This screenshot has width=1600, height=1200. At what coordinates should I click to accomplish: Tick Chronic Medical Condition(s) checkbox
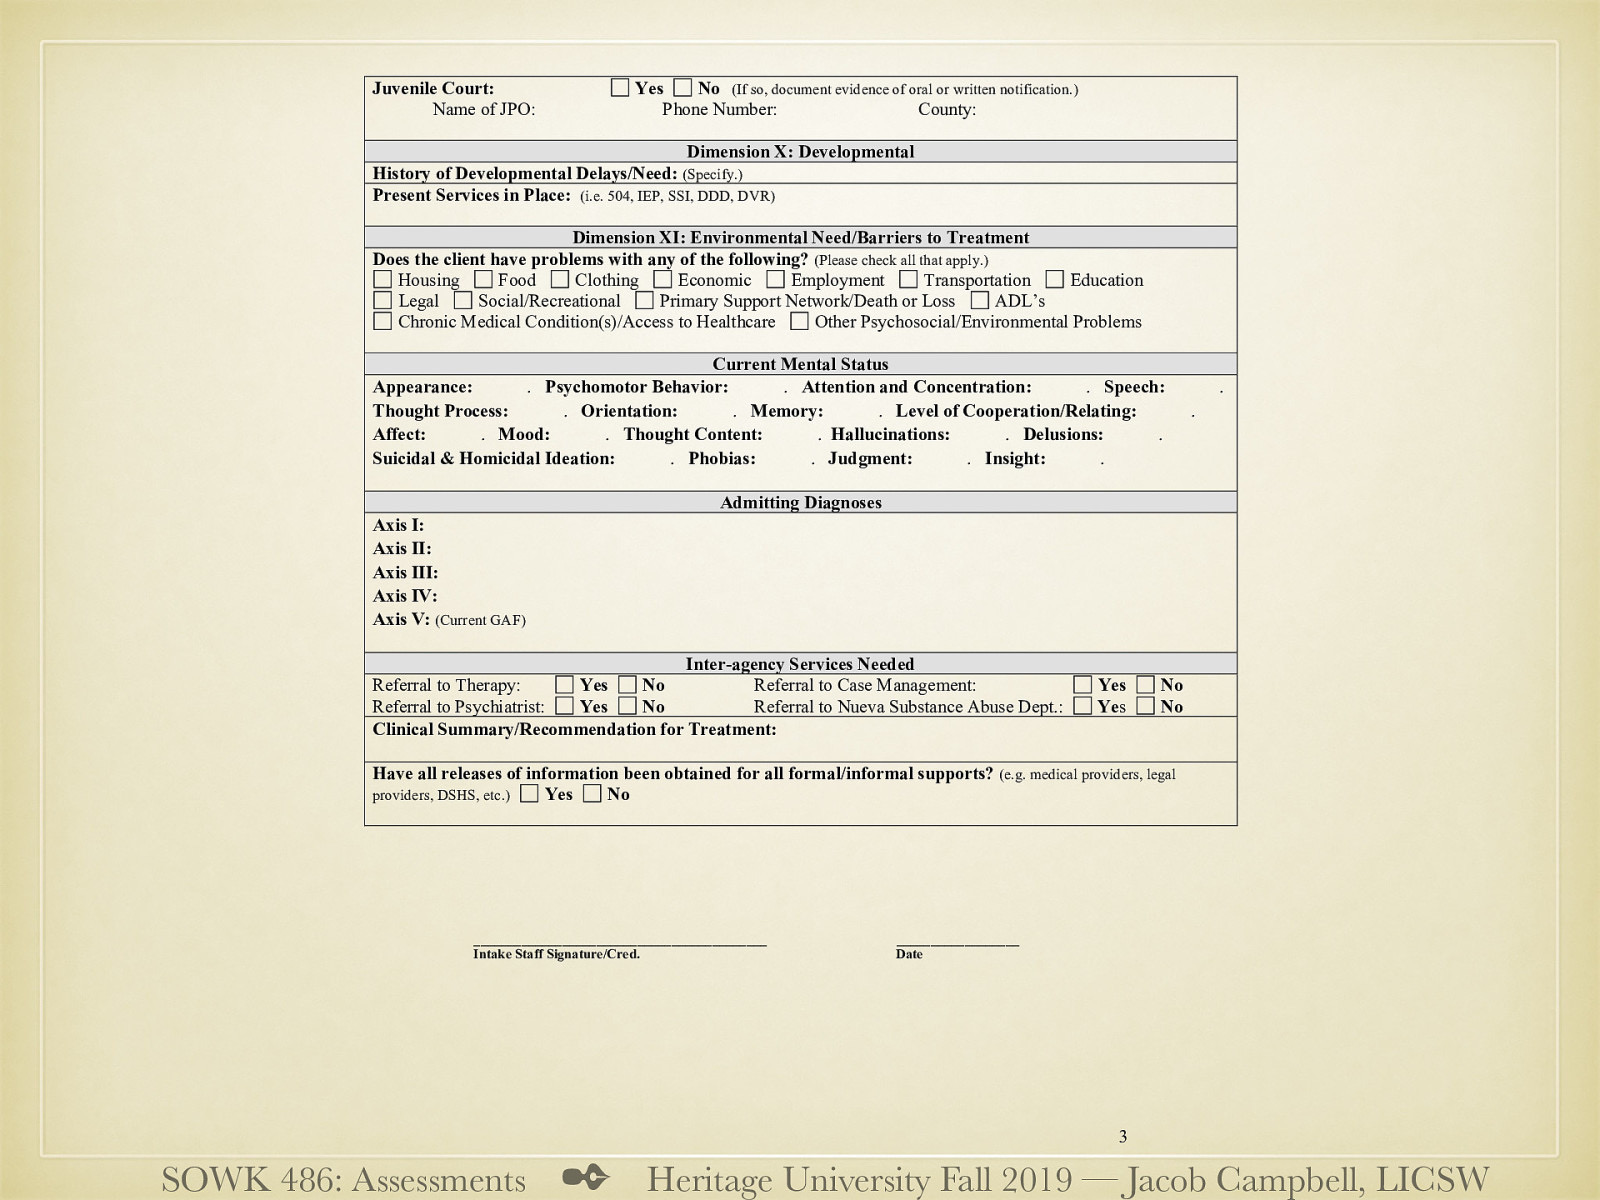(x=383, y=322)
